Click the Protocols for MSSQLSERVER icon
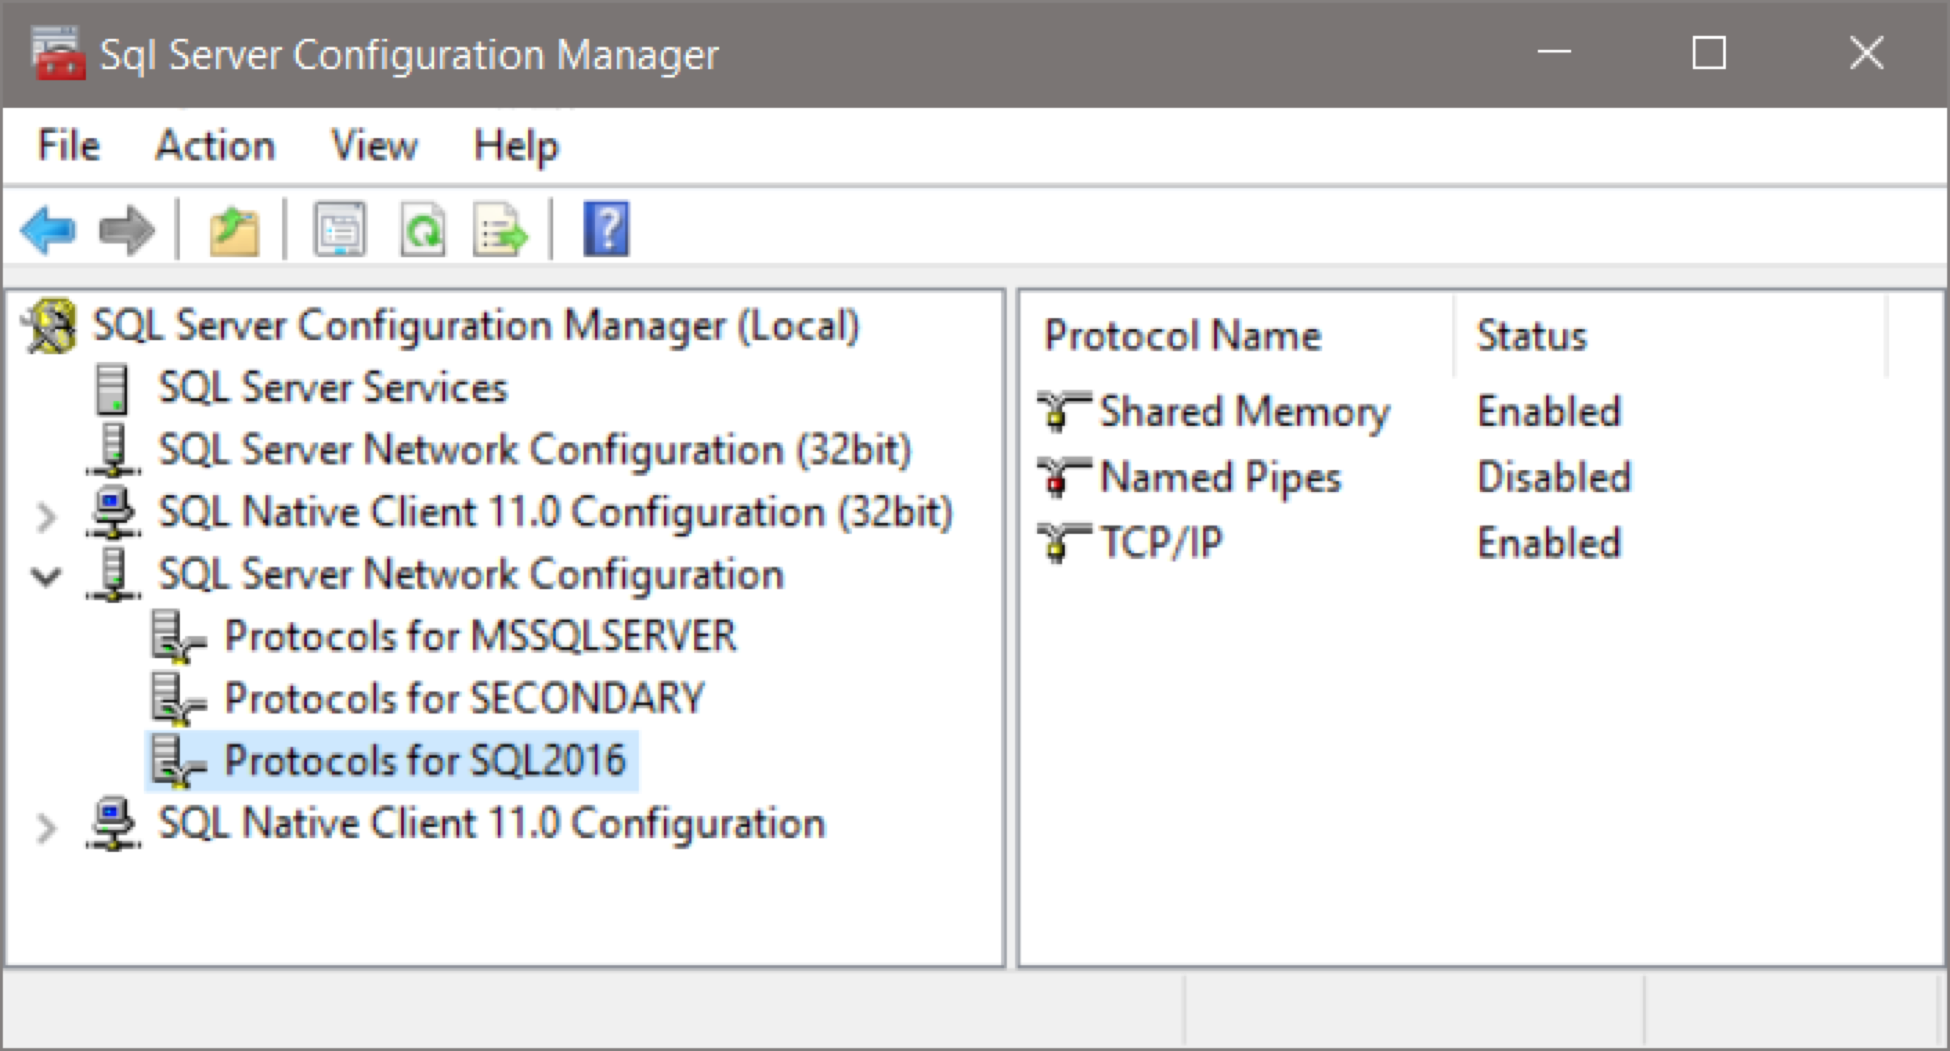The height and width of the screenshot is (1051, 1950). tap(179, 637)
